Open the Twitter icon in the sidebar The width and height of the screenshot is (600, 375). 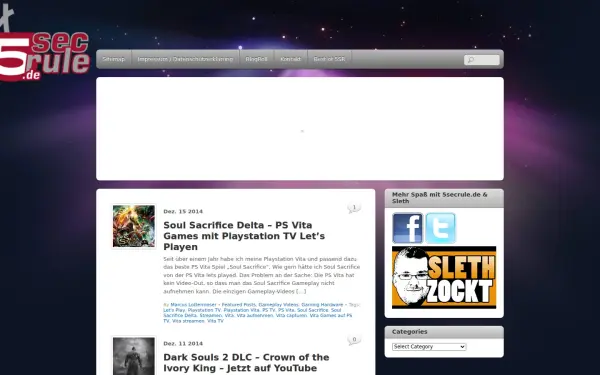point(440,228)
